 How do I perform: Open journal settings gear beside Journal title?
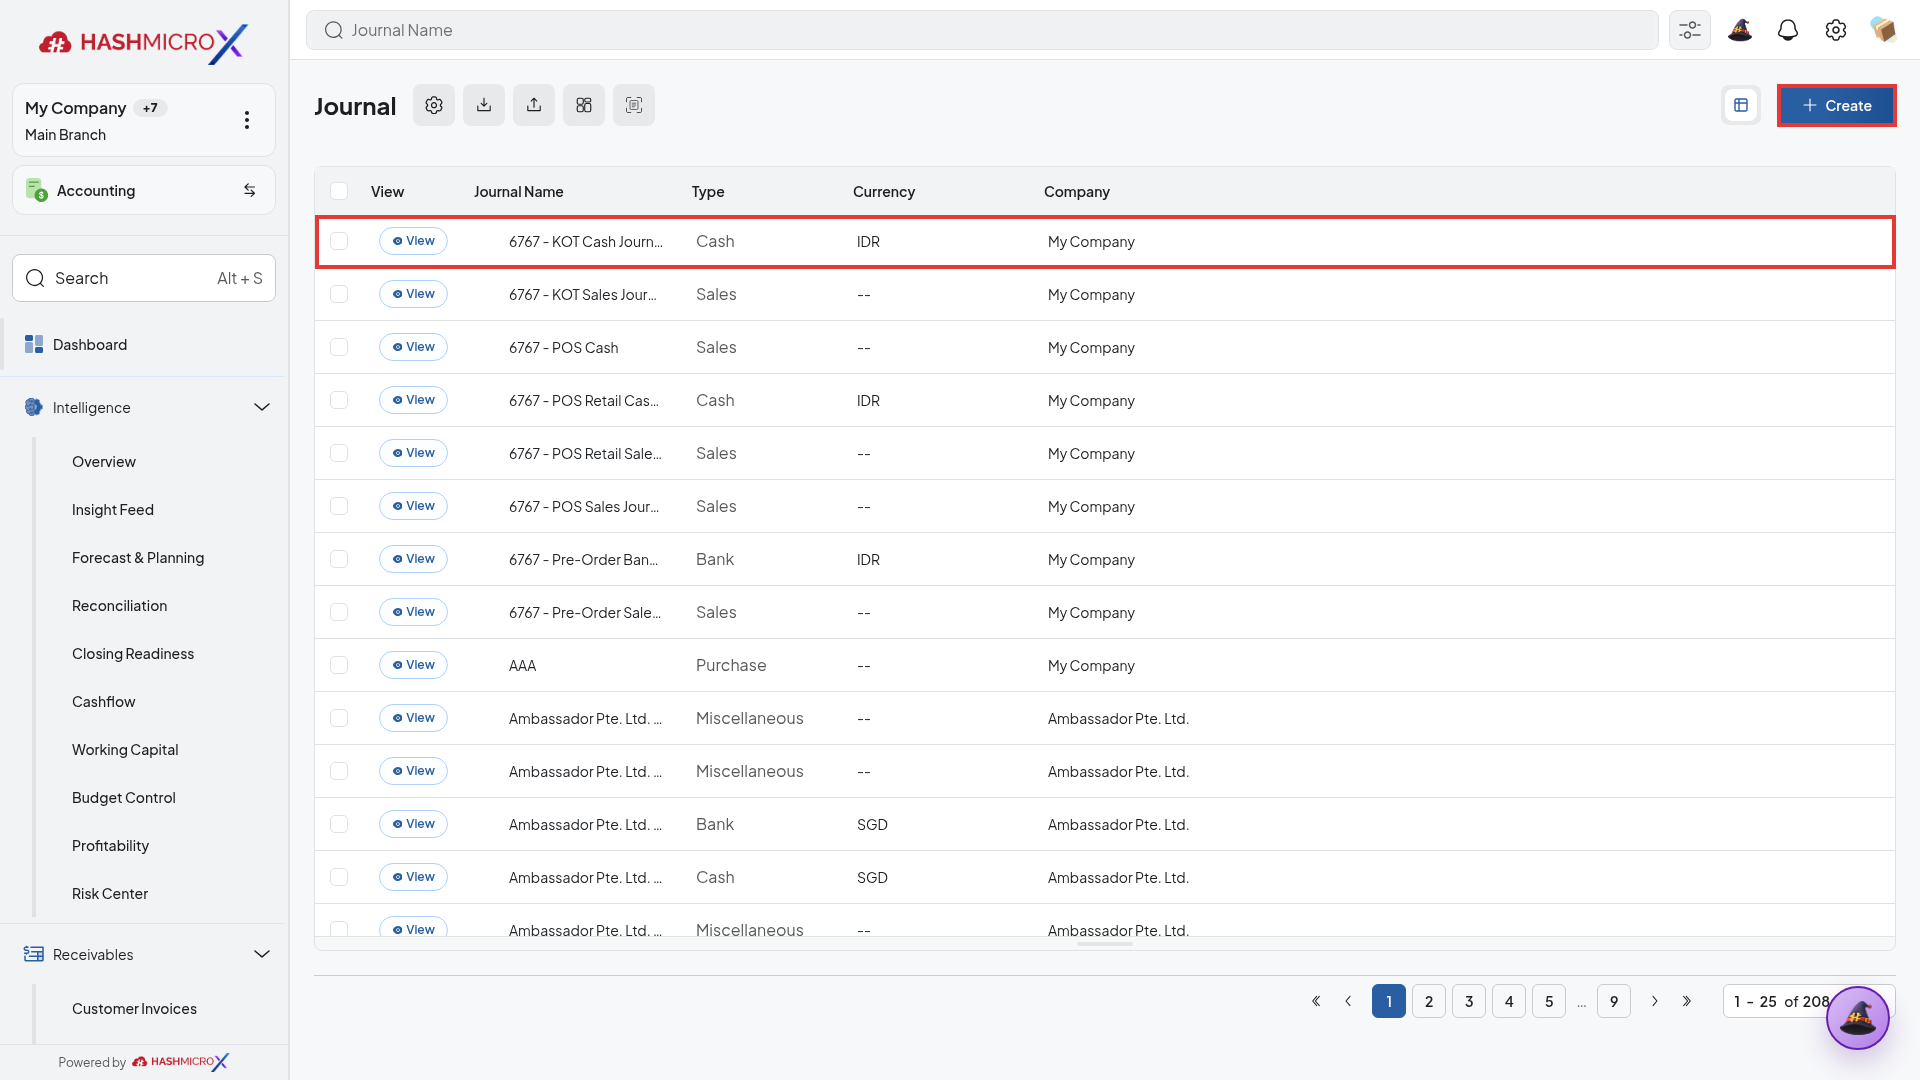(x=434, y=105)
